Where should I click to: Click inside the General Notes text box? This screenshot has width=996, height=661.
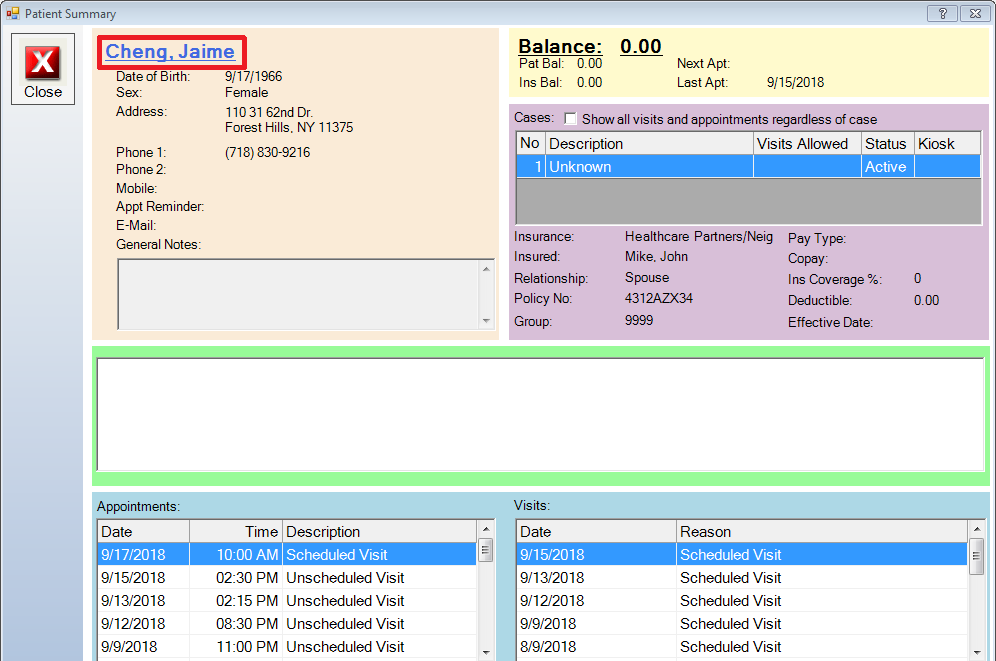(x=298, y=294)
